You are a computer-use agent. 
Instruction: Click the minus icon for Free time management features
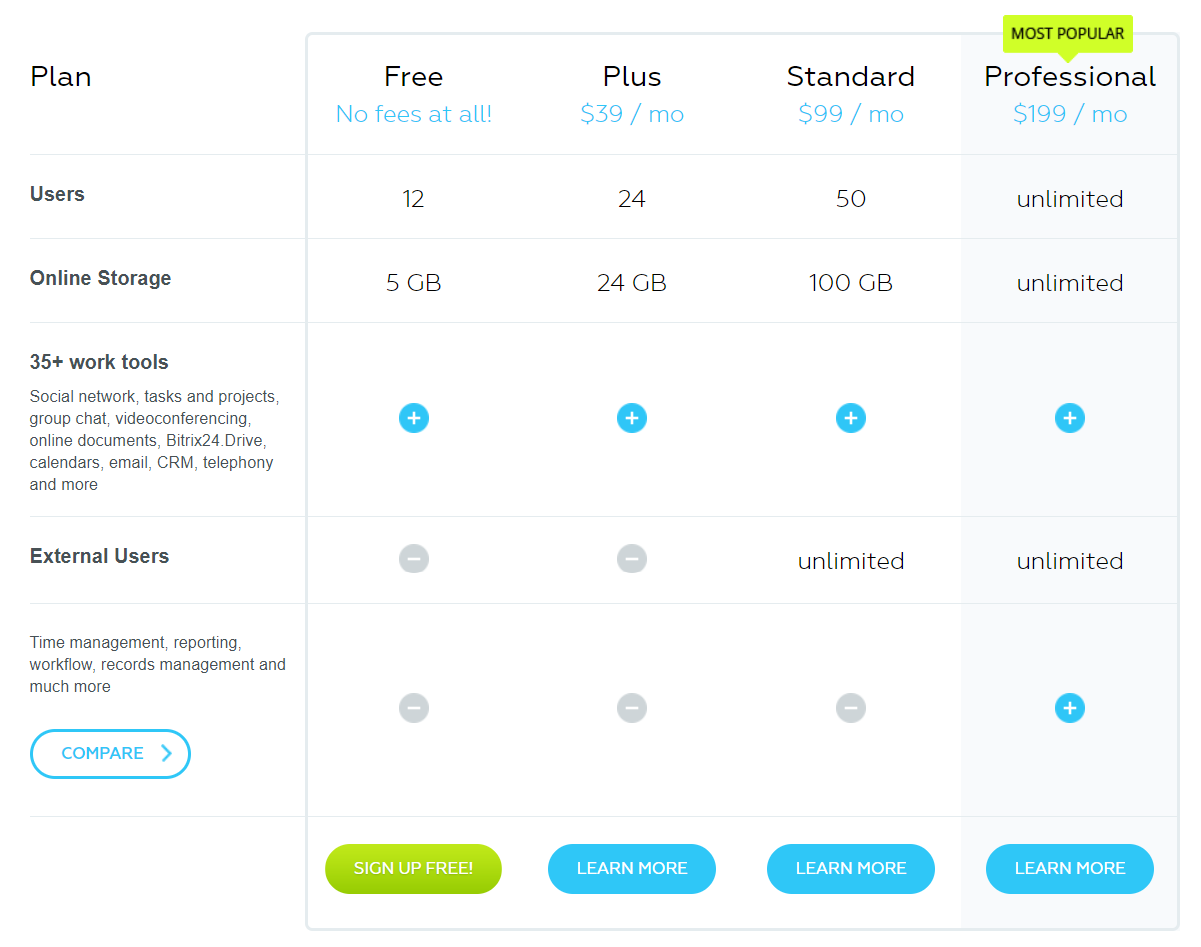coord(413,707)
